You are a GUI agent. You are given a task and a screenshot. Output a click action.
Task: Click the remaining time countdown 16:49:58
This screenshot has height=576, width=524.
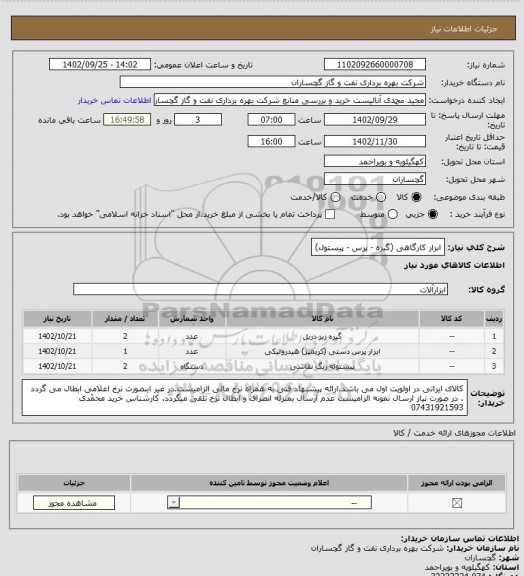point(127,119)
